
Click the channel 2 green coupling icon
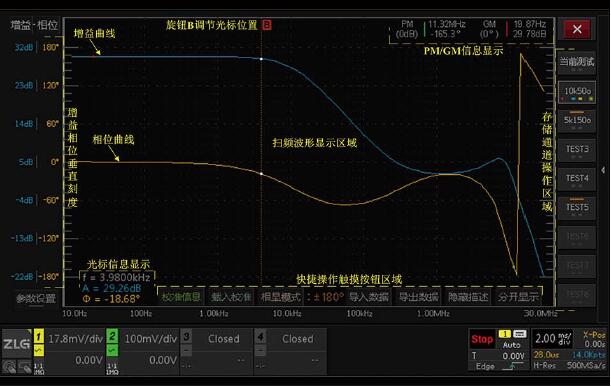click(112, 351)
